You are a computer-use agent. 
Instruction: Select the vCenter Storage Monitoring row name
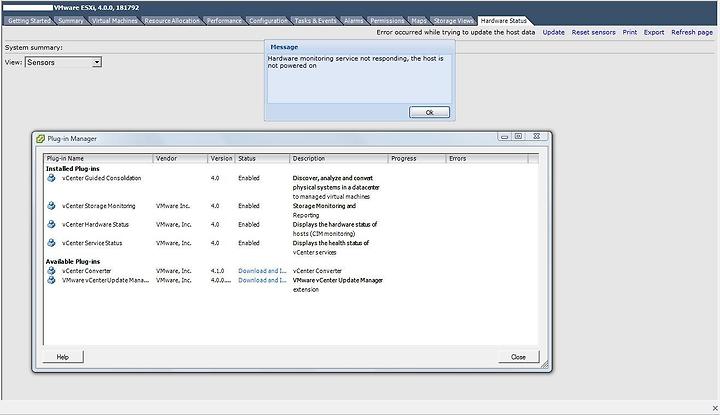point(99,206)
